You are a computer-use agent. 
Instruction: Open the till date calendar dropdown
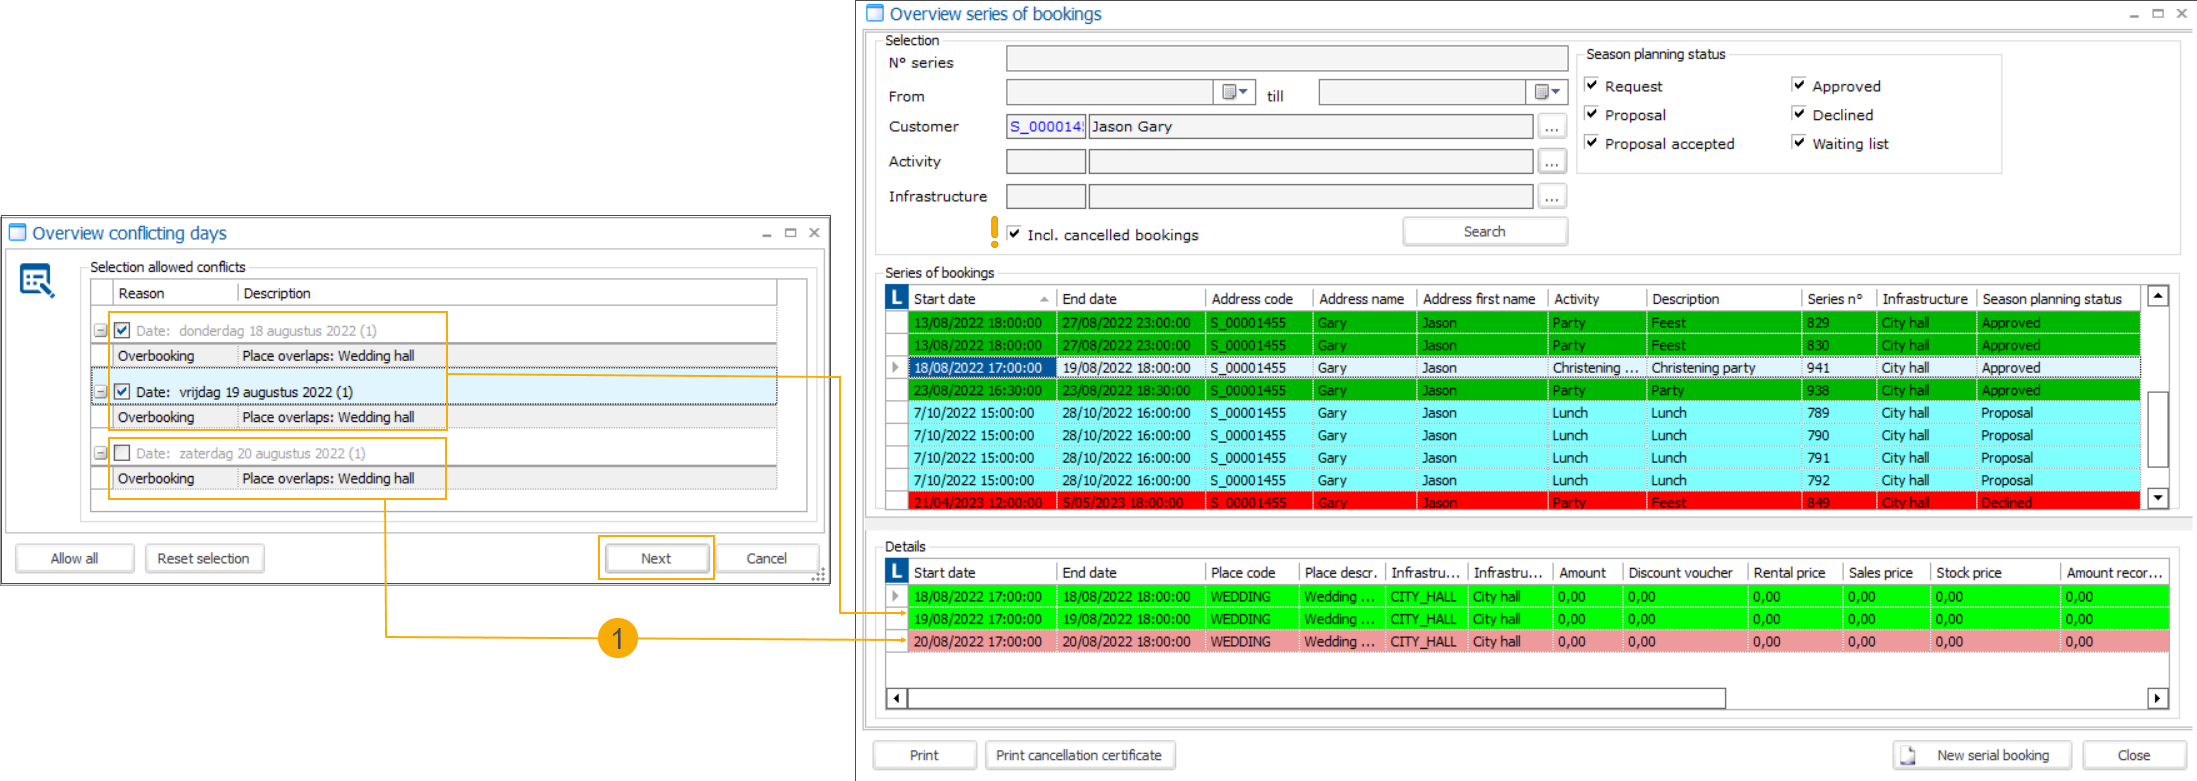coord(1547,92)
